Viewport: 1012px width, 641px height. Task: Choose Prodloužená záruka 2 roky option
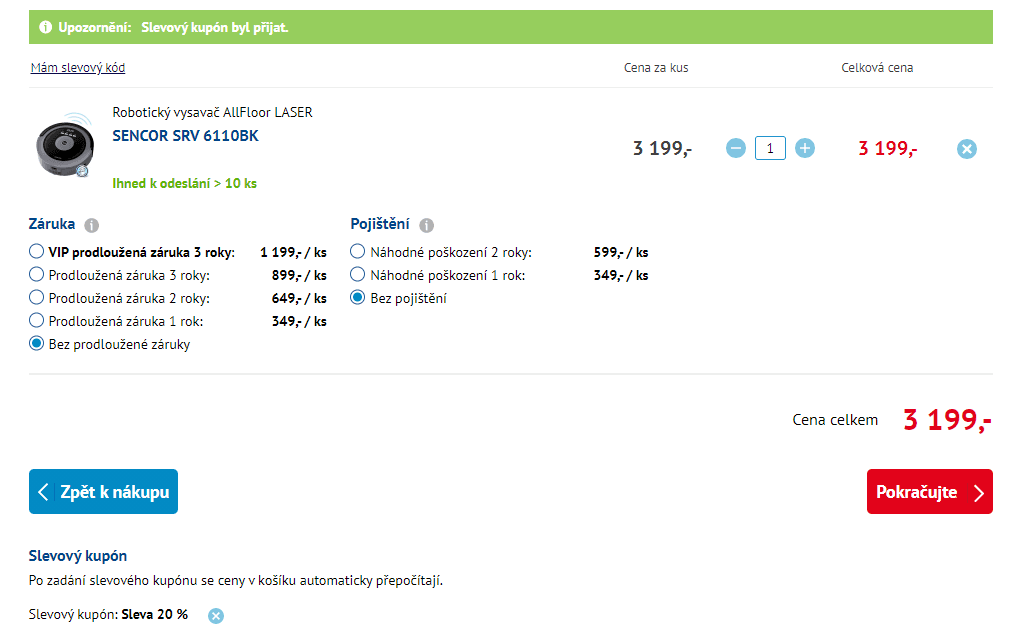click(x=37, y=298)
